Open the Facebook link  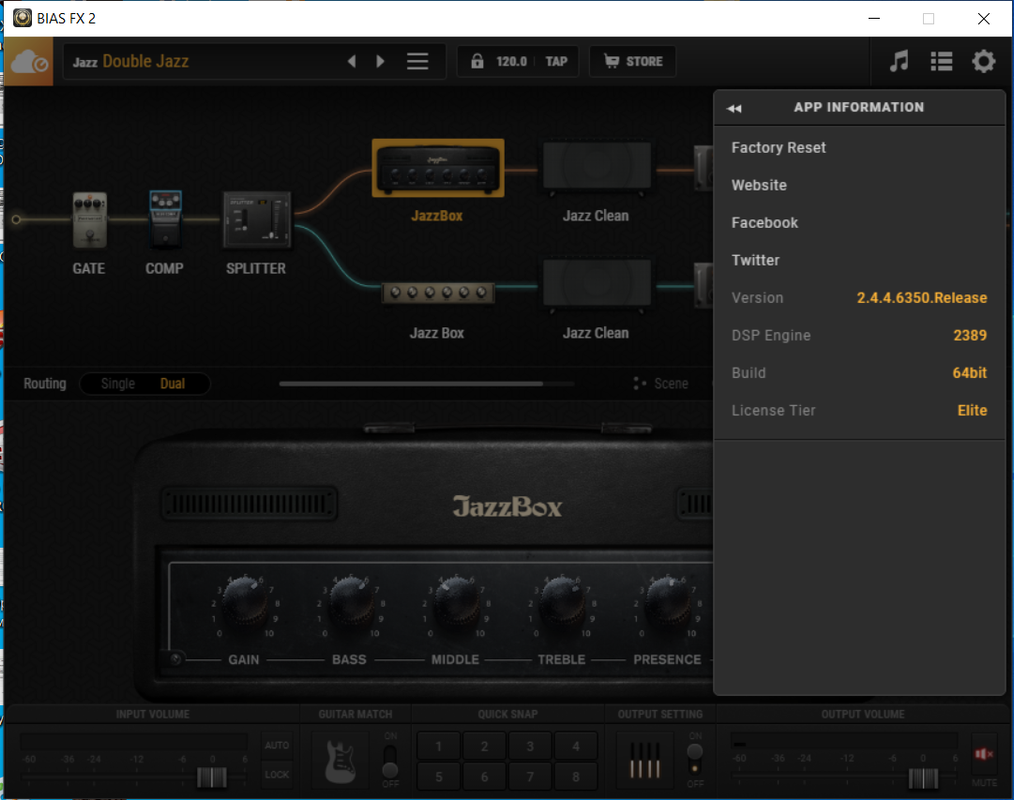[x=765, y=222]
